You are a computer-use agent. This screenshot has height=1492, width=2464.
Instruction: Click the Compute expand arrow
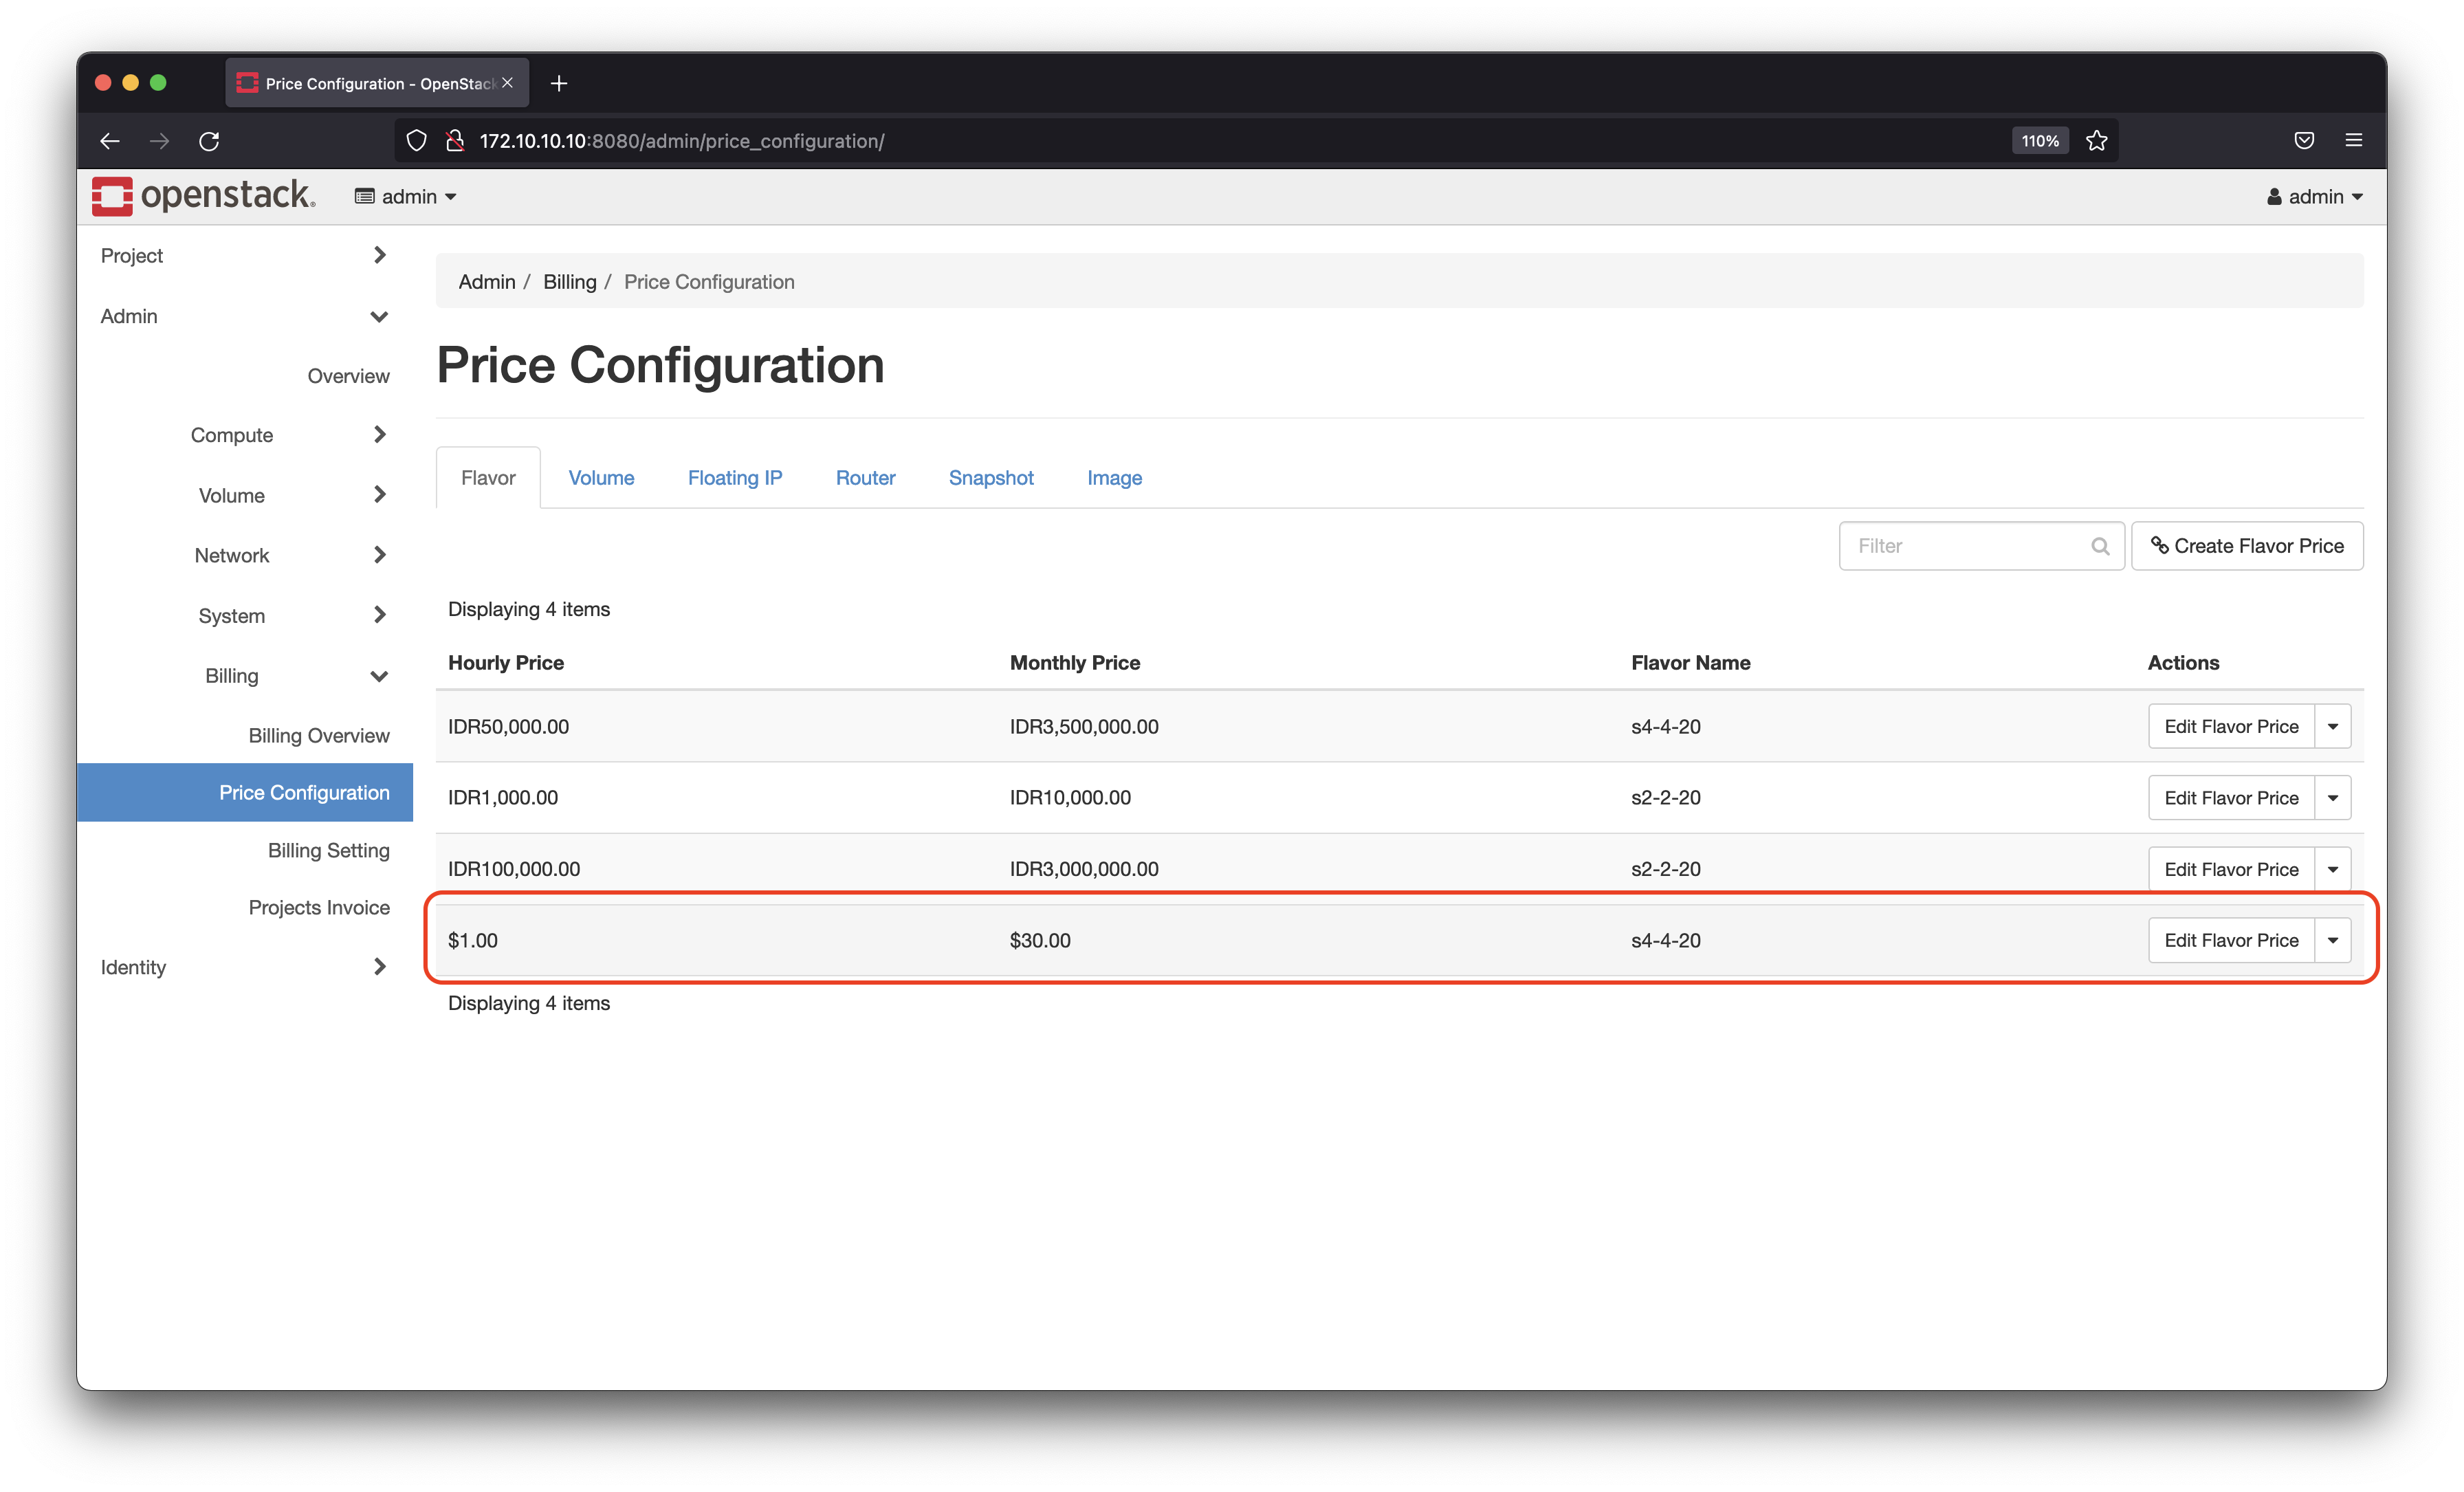[x=382, y=435]
